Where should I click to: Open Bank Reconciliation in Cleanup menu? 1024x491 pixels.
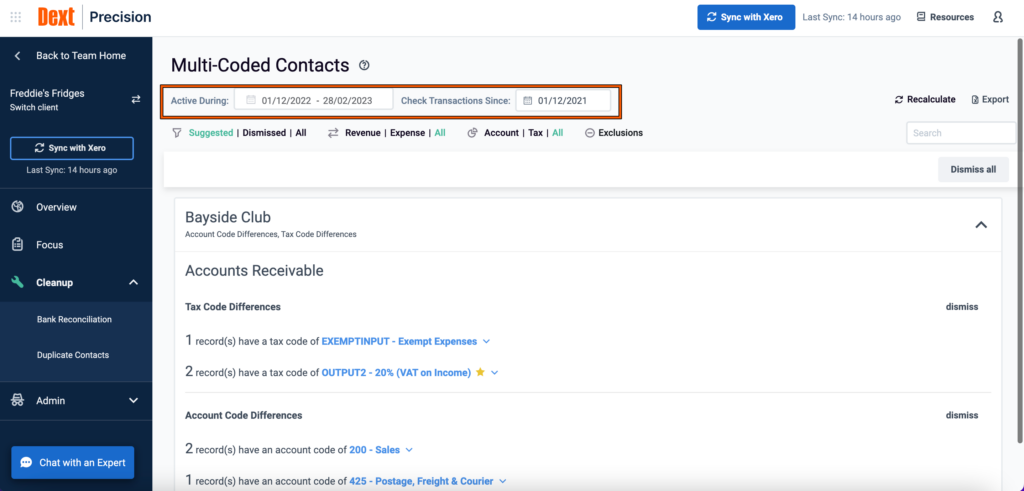click(x=74, y=319)
